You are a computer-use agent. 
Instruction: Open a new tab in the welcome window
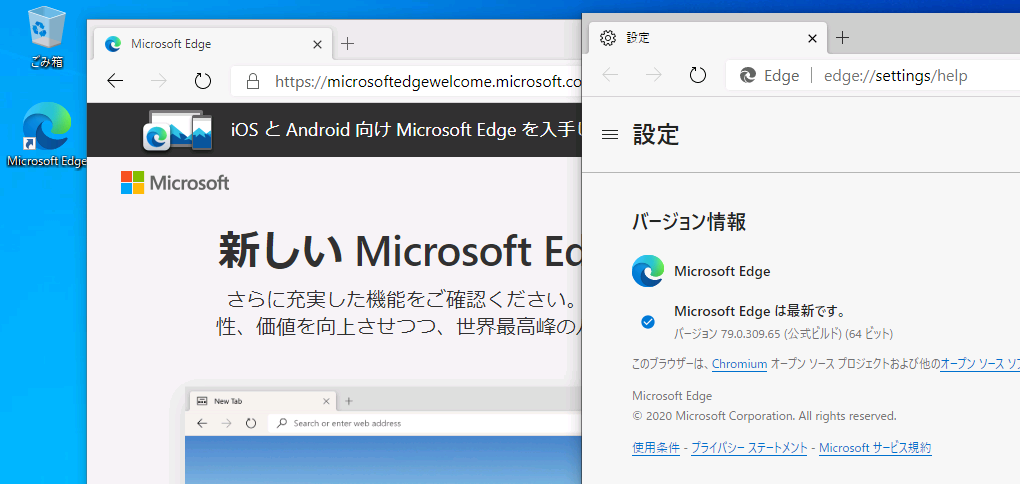pos(348,44)
